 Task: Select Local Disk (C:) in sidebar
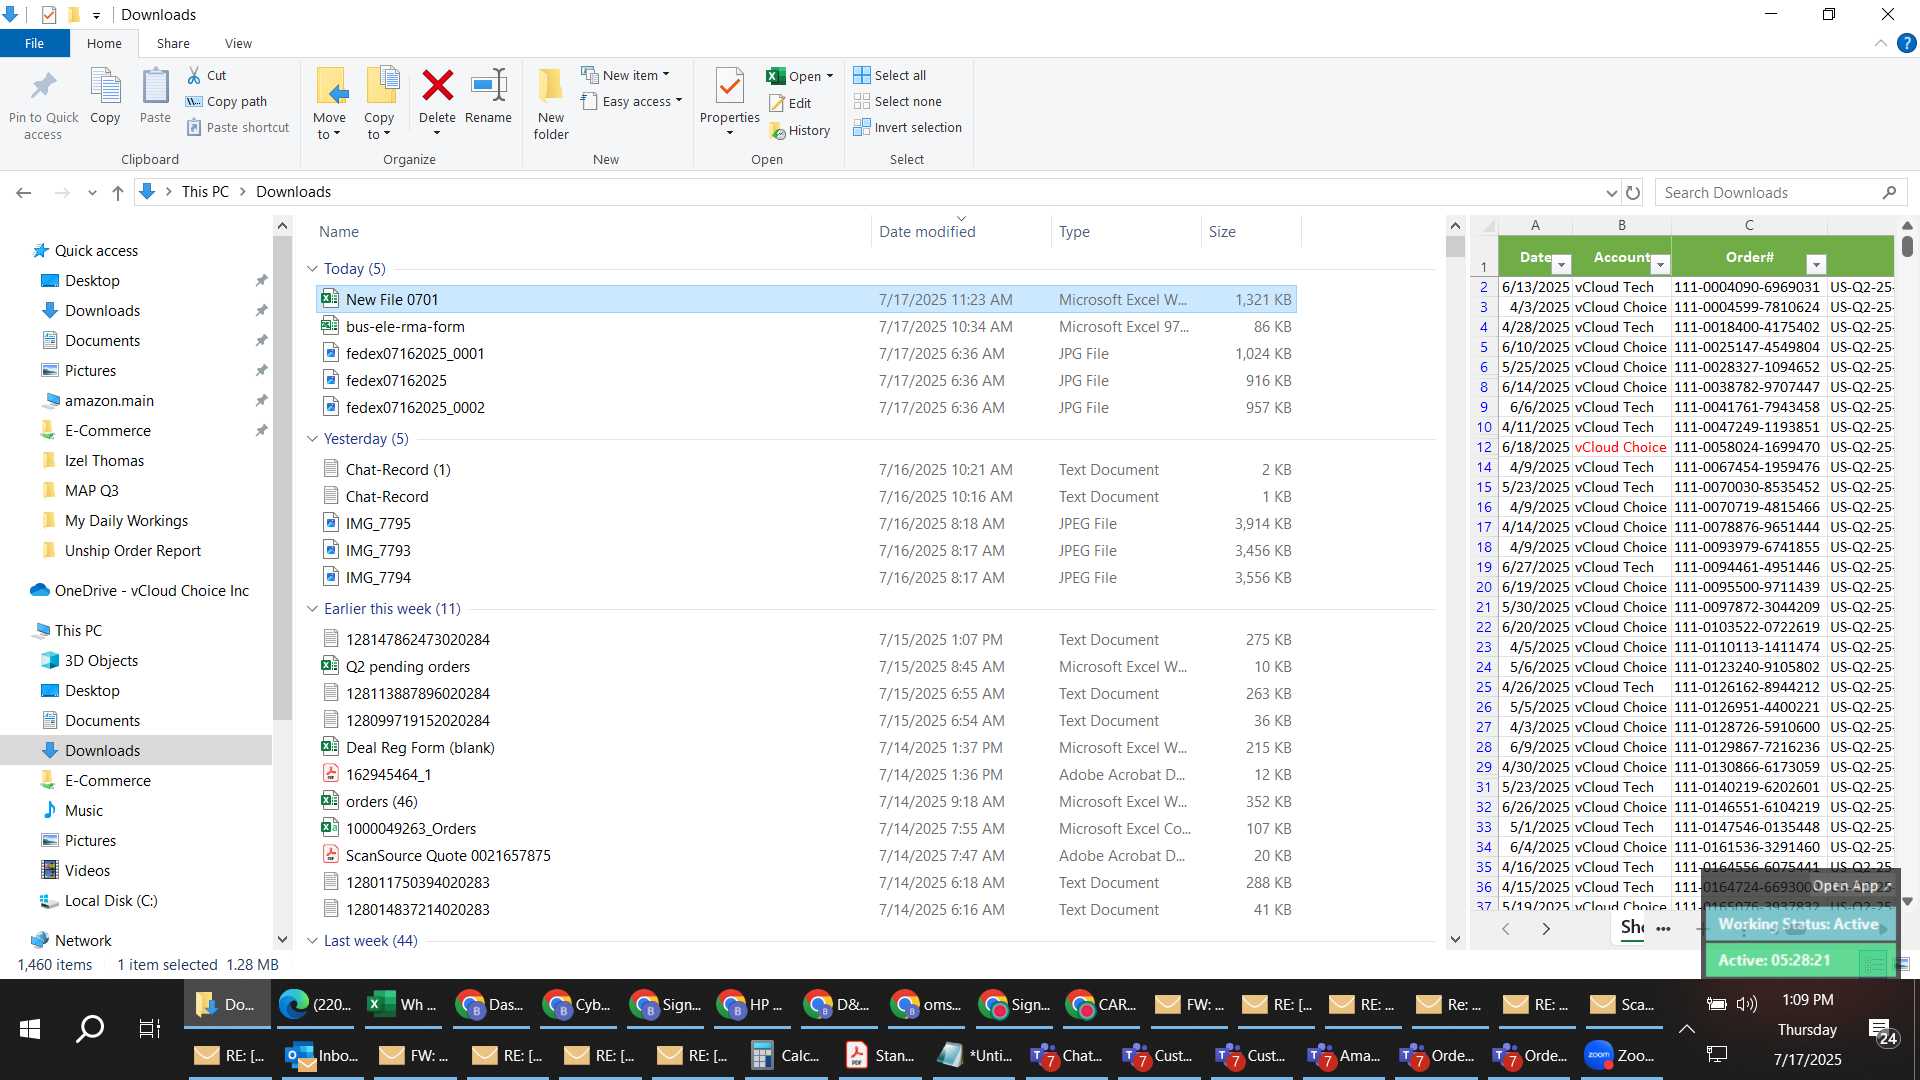pos(111,901)
